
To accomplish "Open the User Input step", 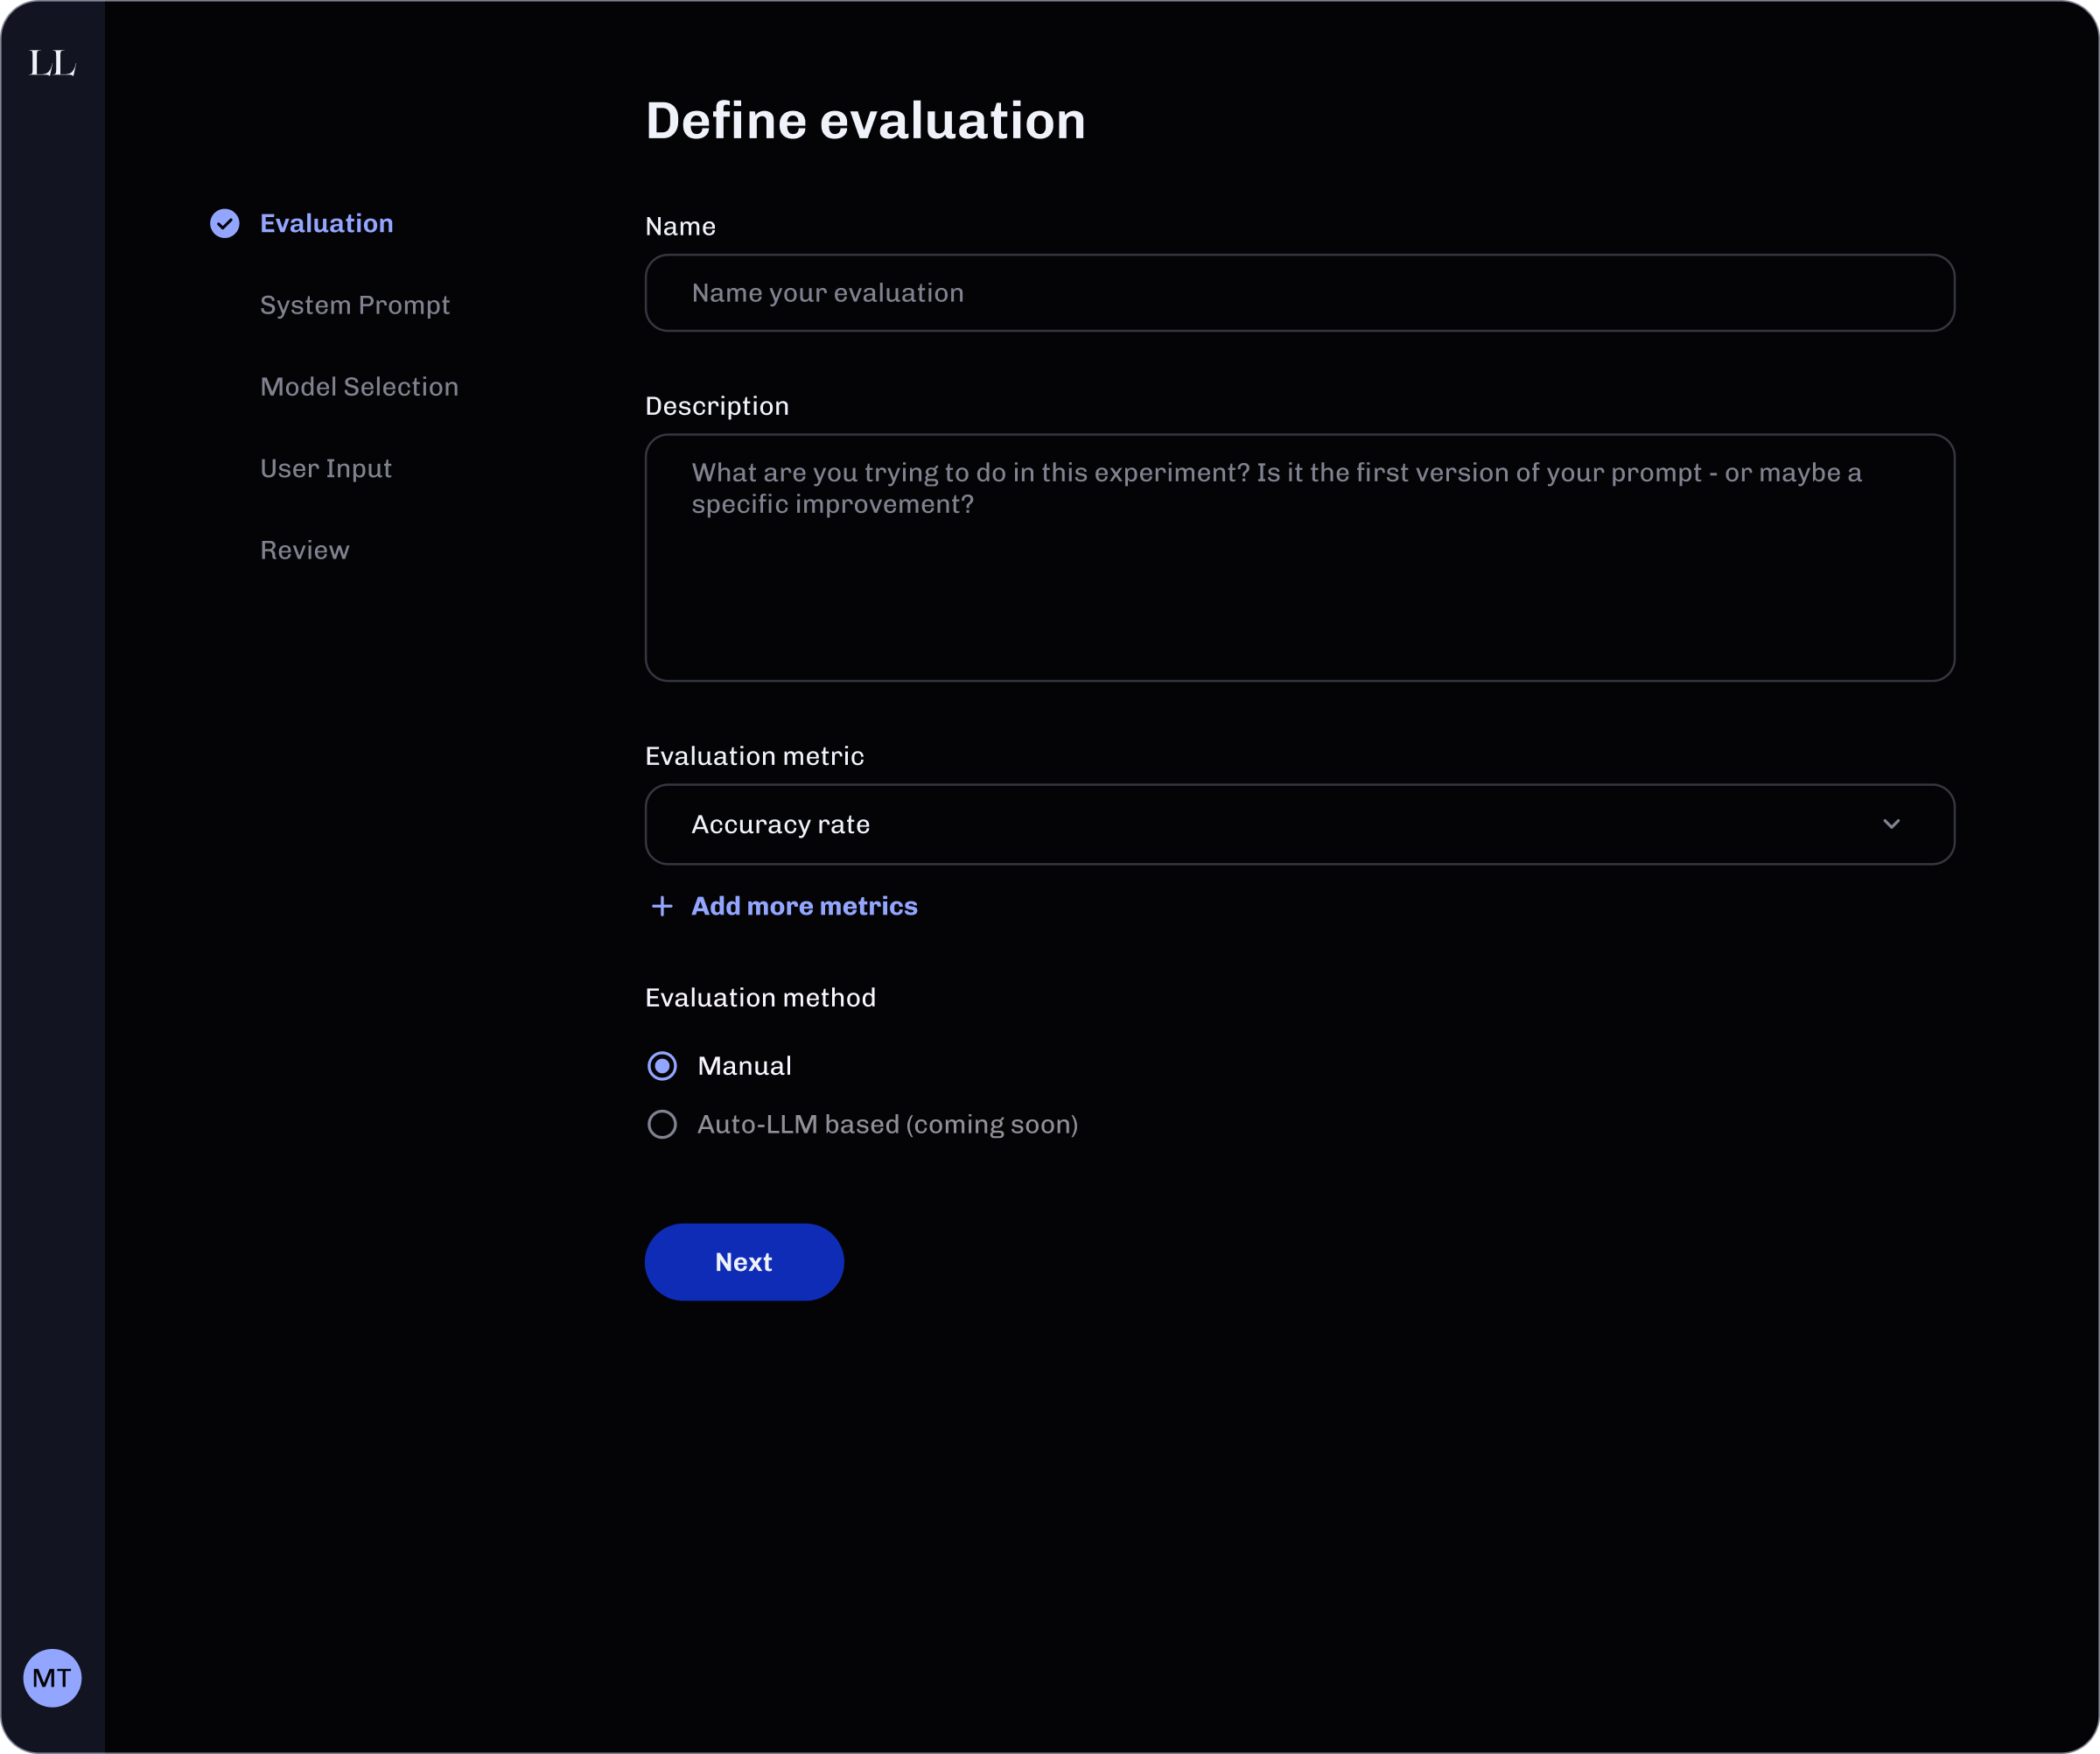I will pyautogui.click(x=325, y=469).
